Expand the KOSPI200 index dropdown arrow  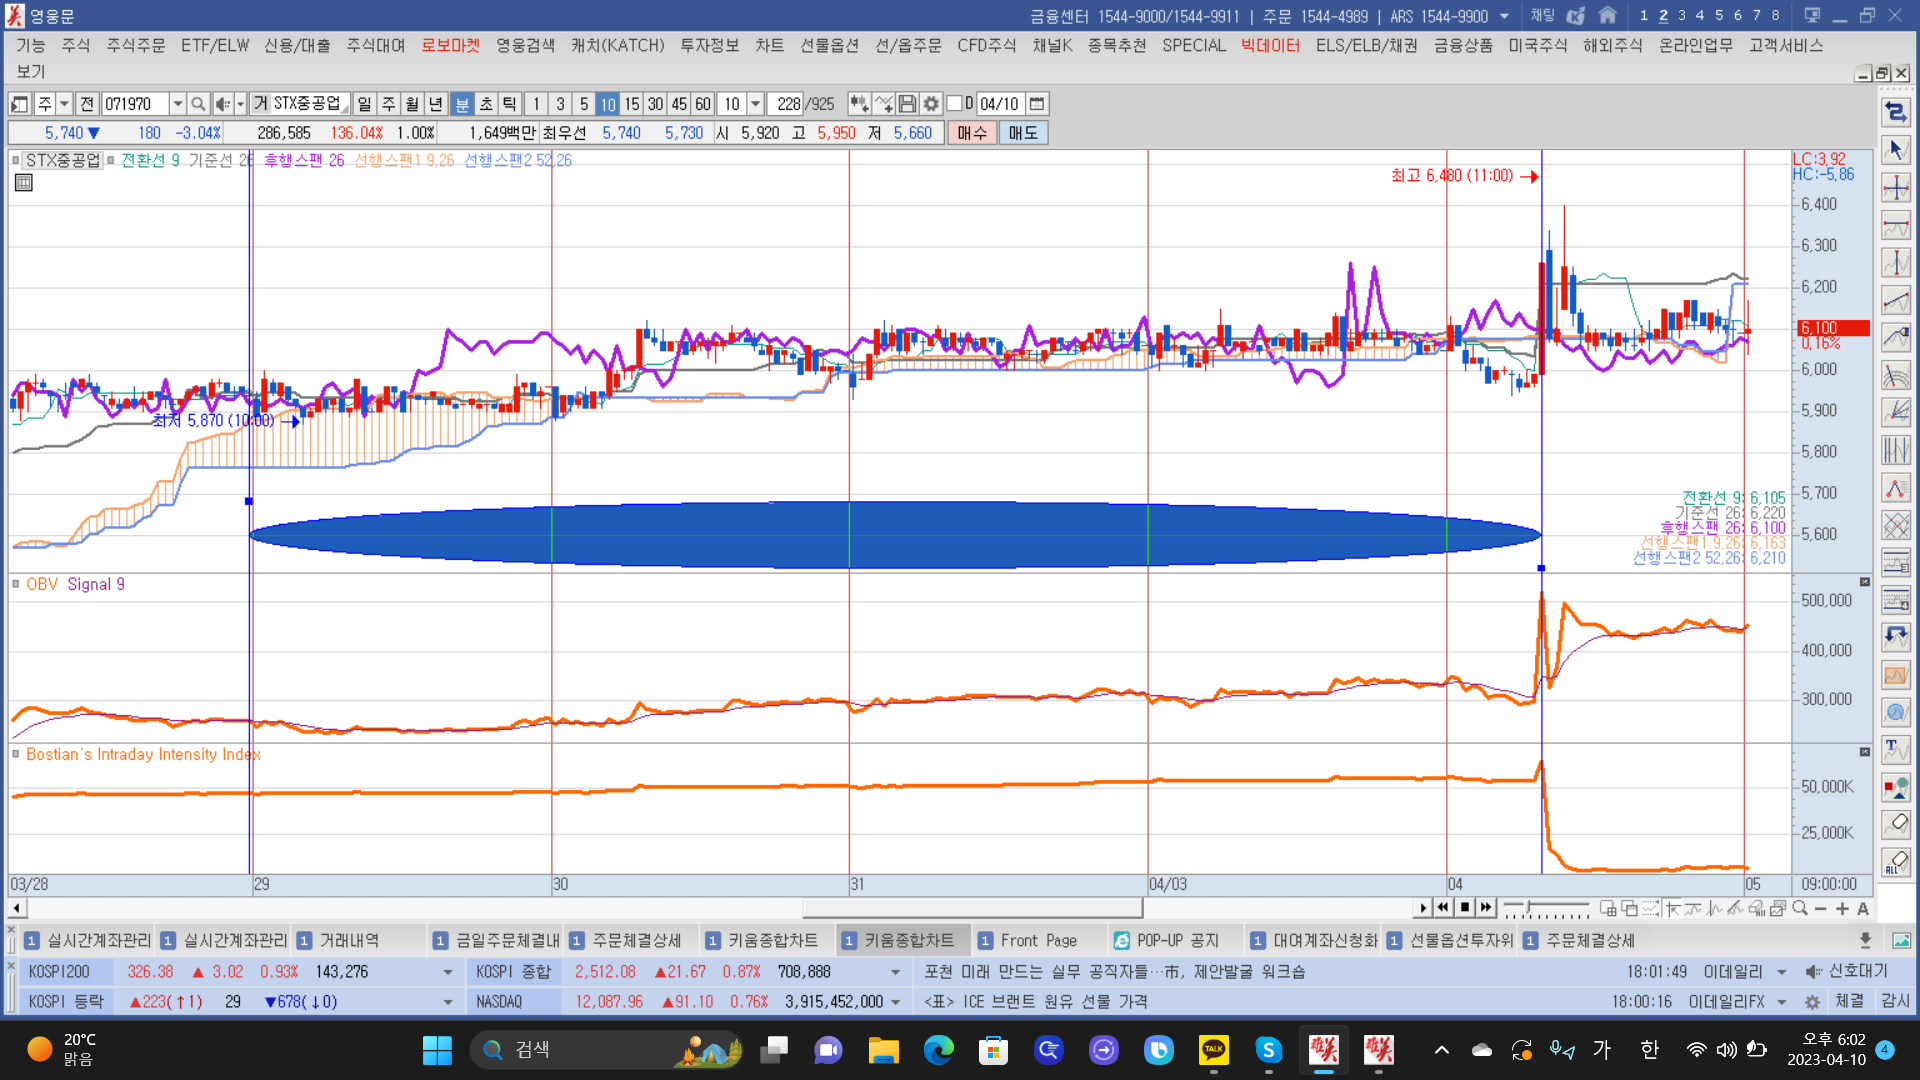coord(447,972)
